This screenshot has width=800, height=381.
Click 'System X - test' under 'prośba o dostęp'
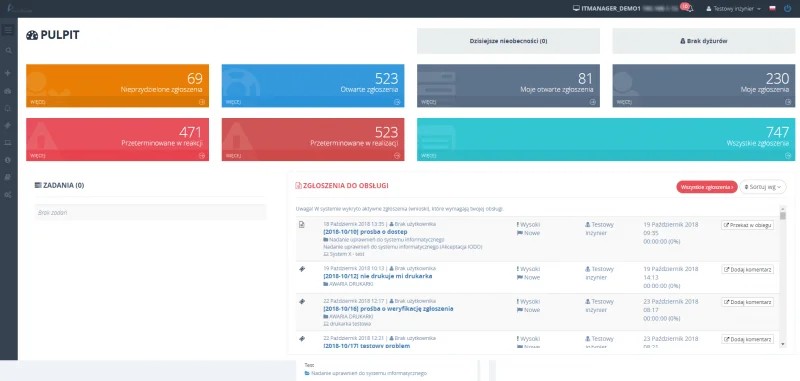pyautogui.click(x=345, y=253)
